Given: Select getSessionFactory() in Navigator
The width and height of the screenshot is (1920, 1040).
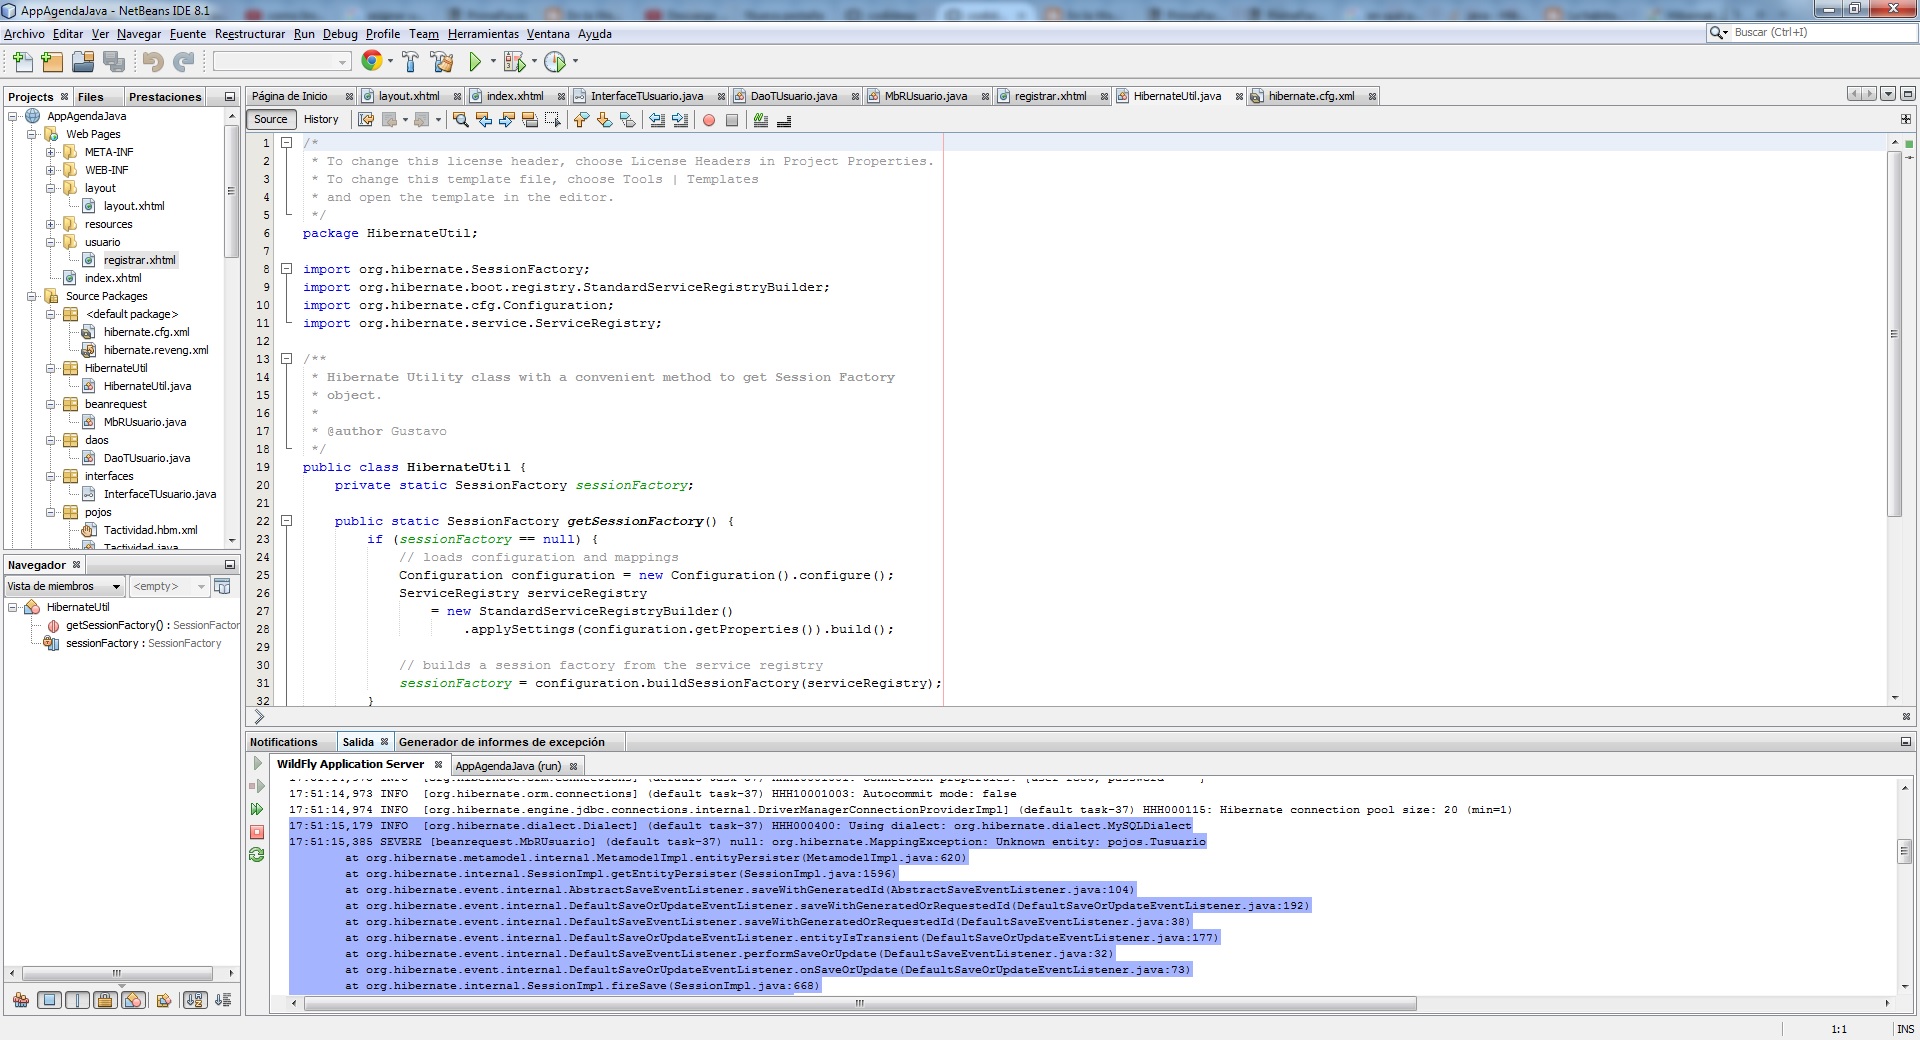Looking at the screenshot, I should [x=142, y=625].
